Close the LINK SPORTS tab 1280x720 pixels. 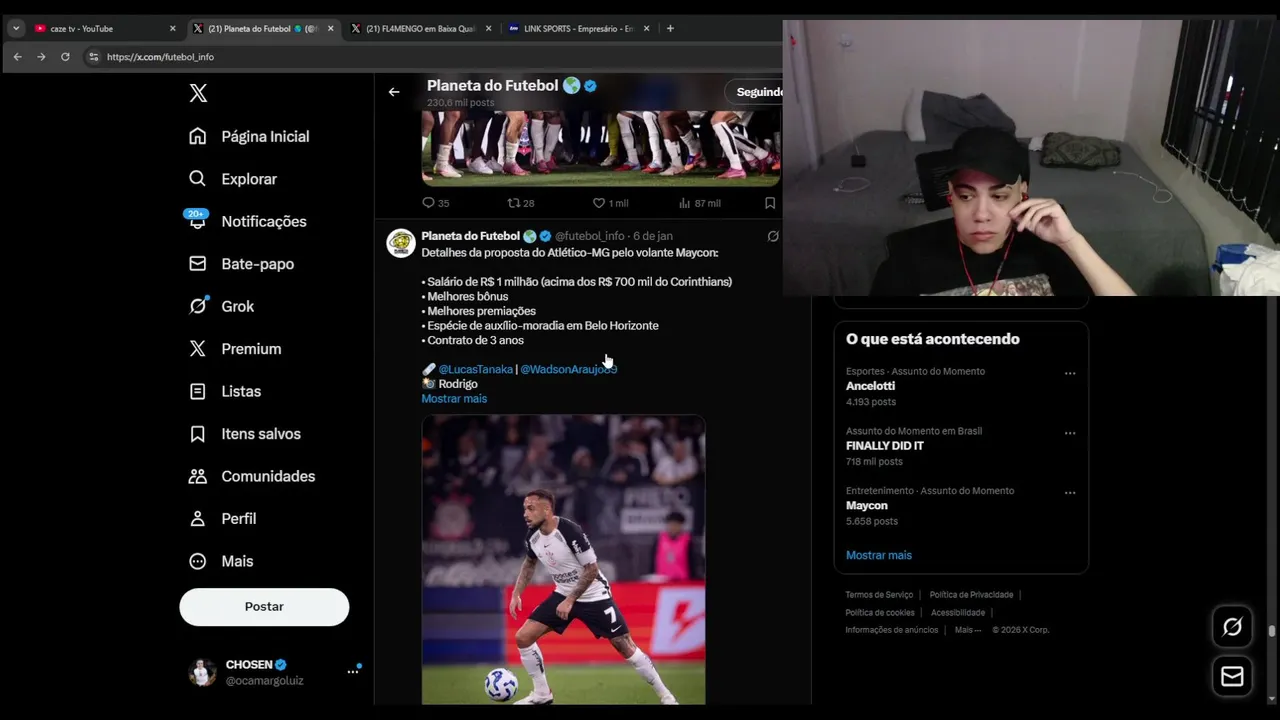point(646,28)
